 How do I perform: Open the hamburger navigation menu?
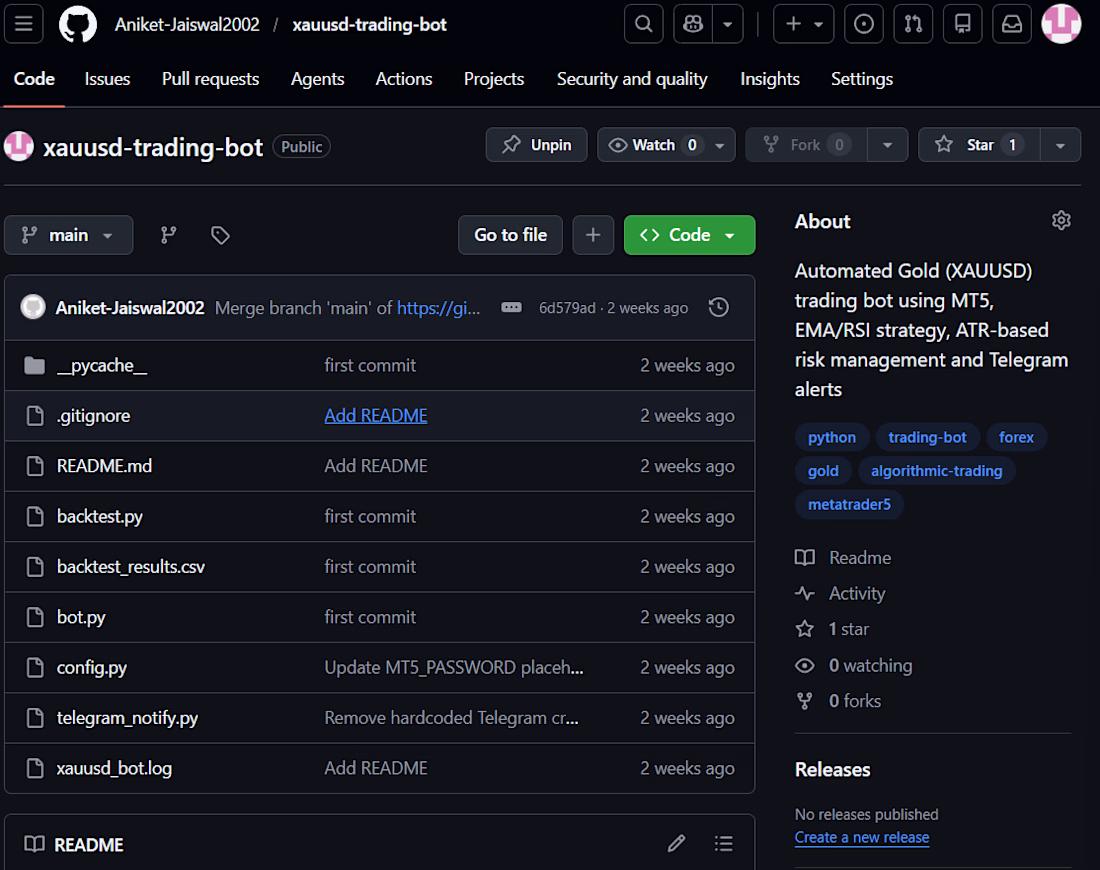[x=24, y=24]
